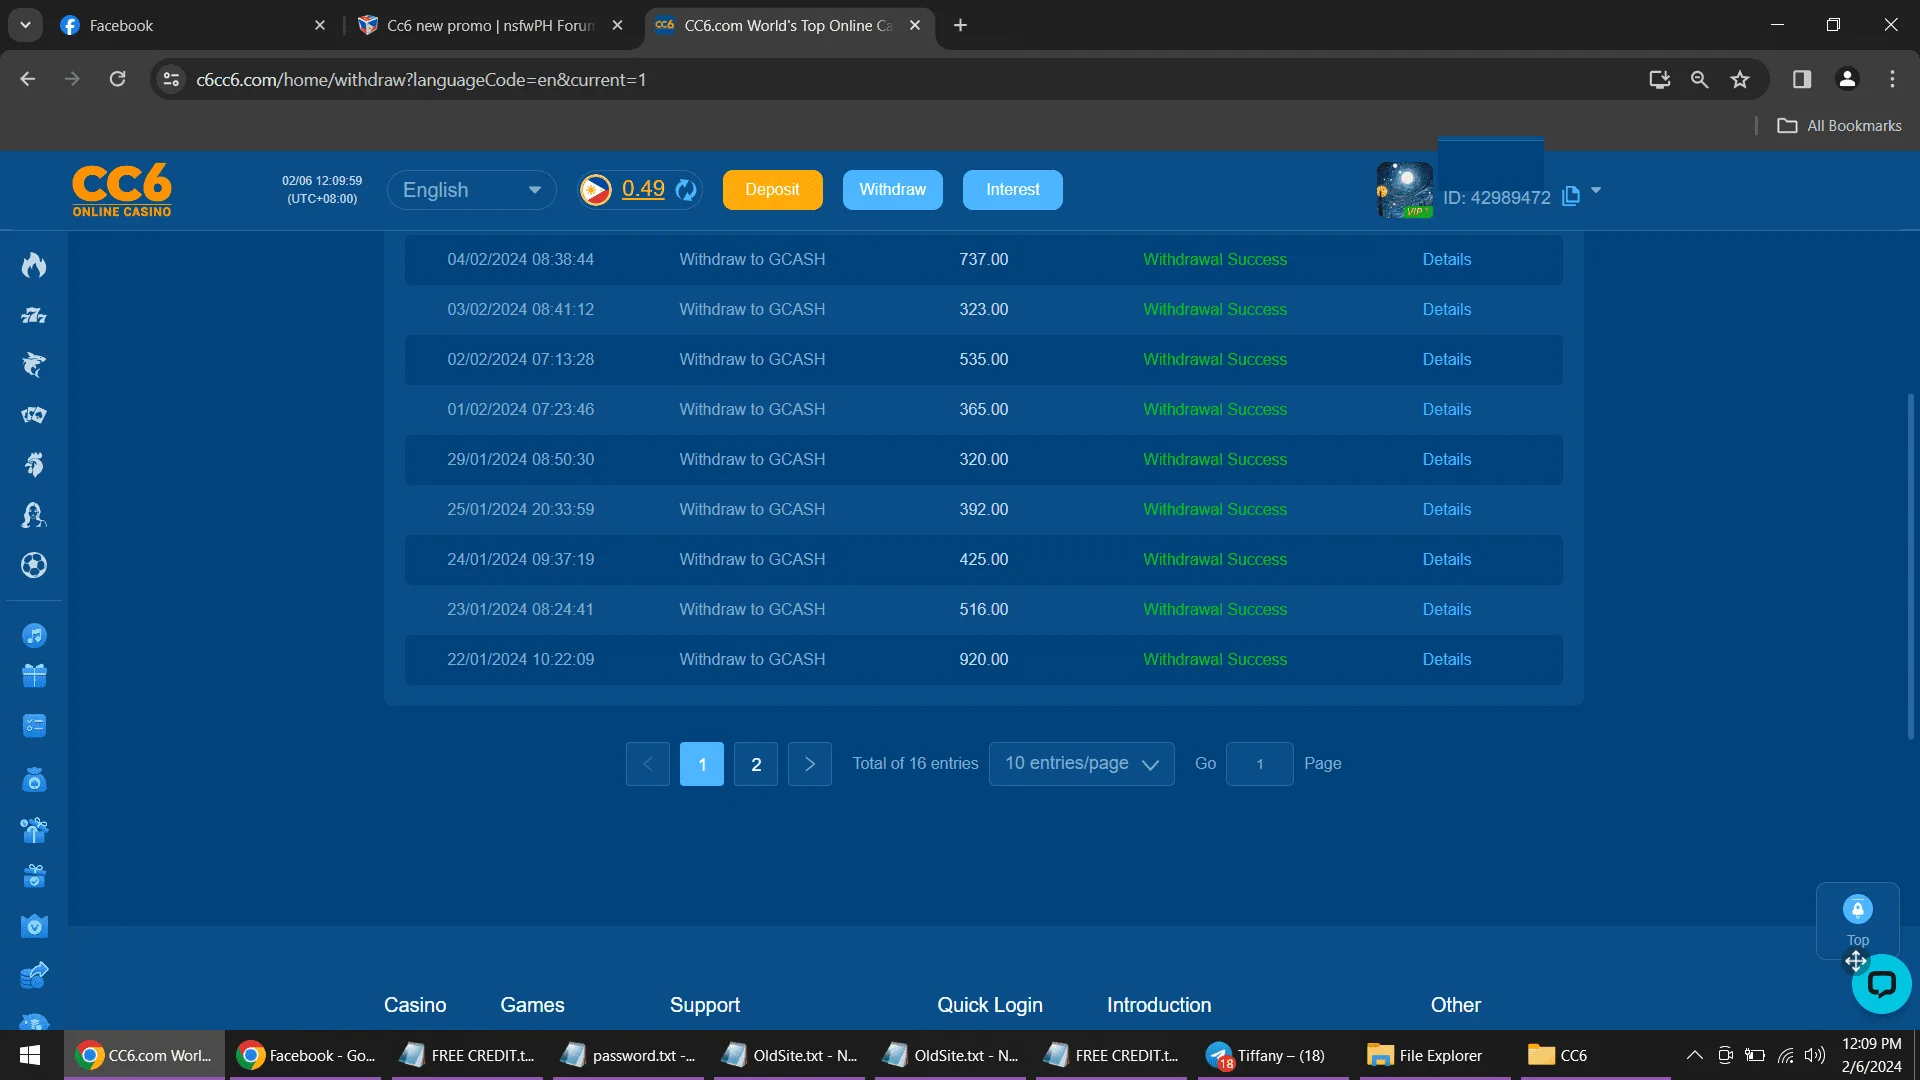Refresh the 0.49 balance
The height and width of the screenshot is (1080, 1920).
pos(686,190)
